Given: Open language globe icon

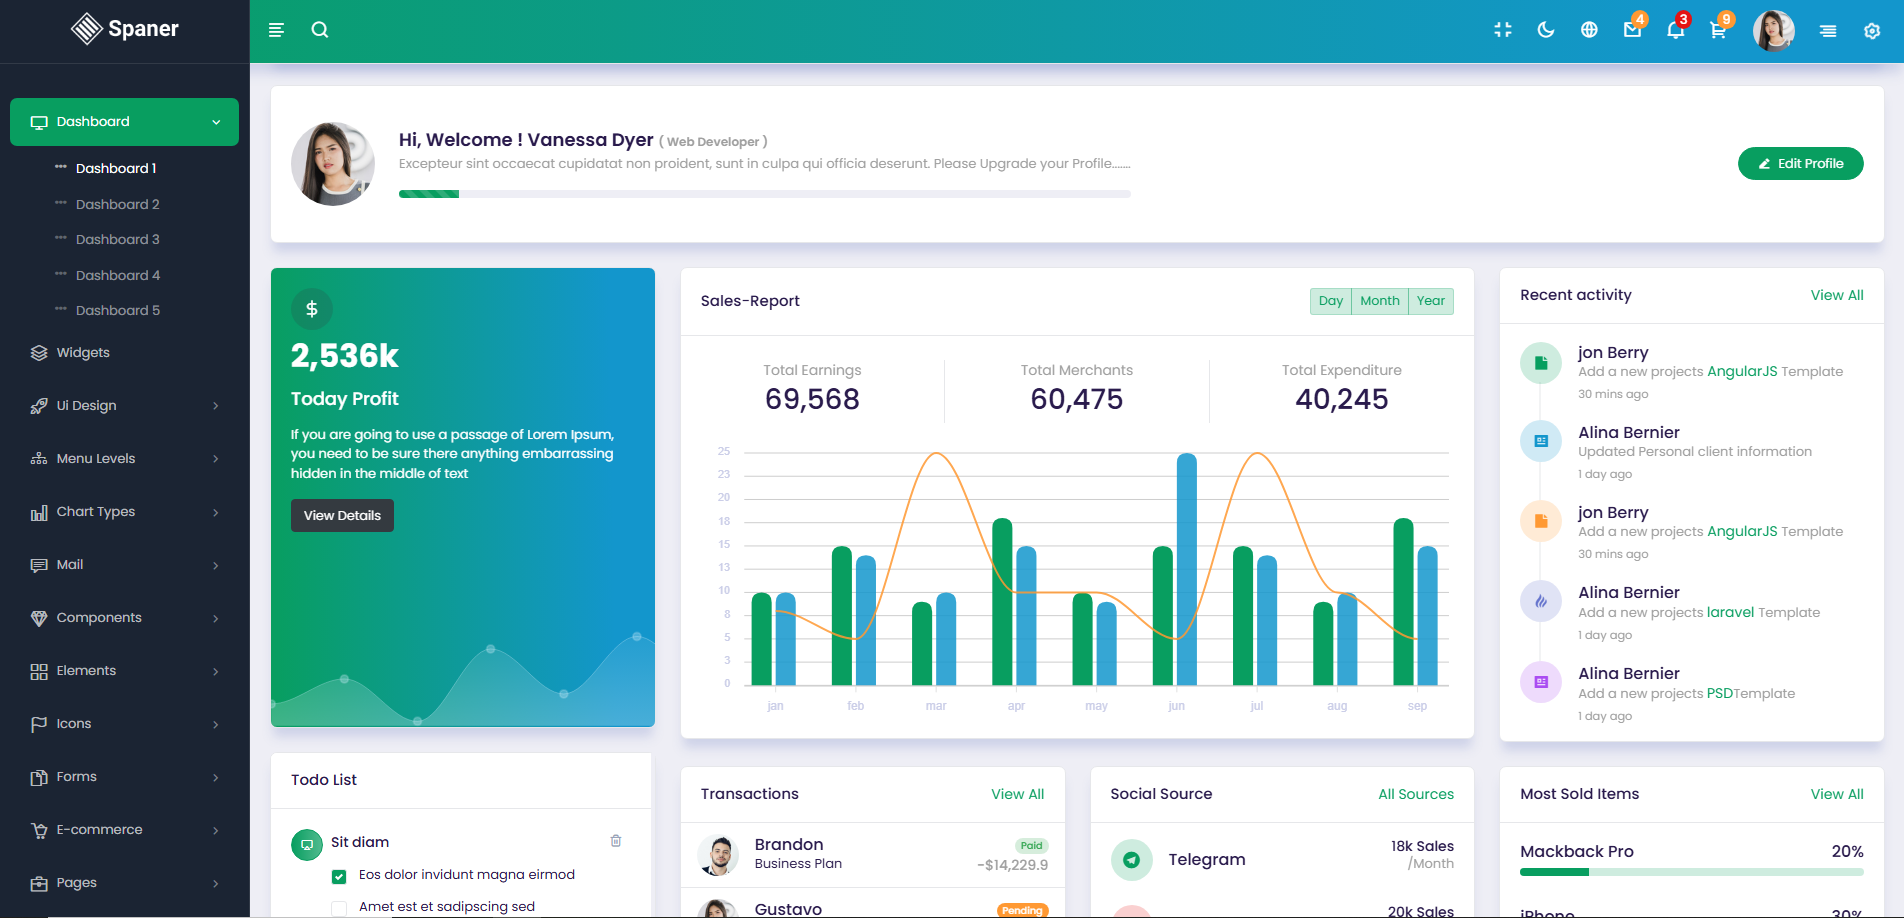Looking at the screenshot, I should pyautogui.click(x=1589, y=30).
